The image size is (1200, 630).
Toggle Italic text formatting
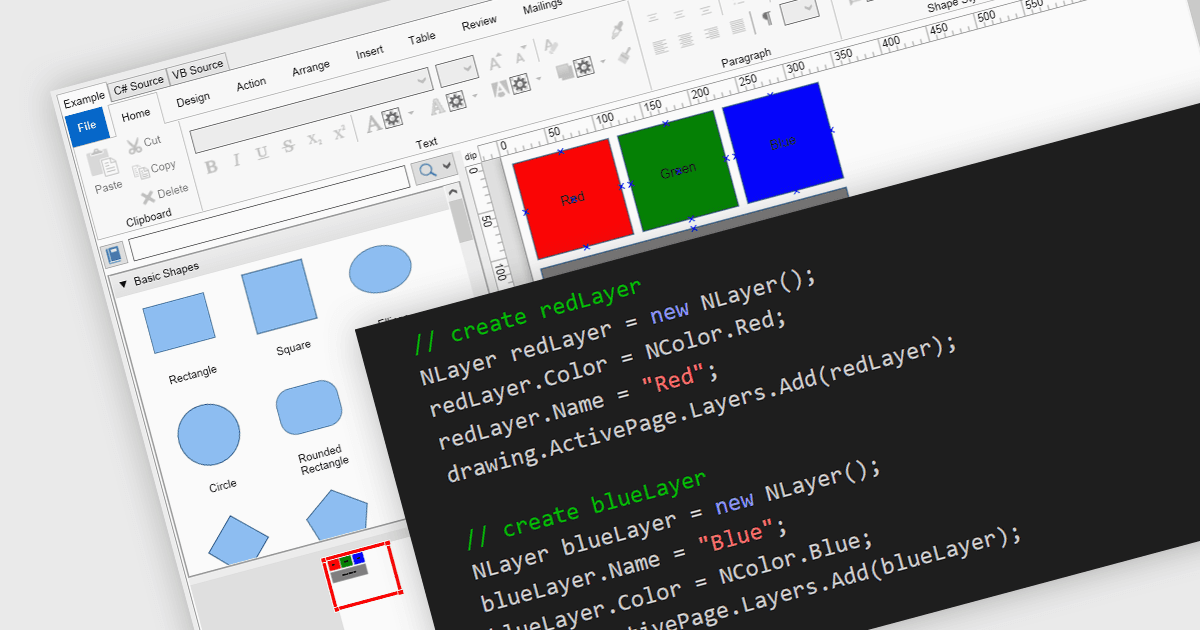236,160
